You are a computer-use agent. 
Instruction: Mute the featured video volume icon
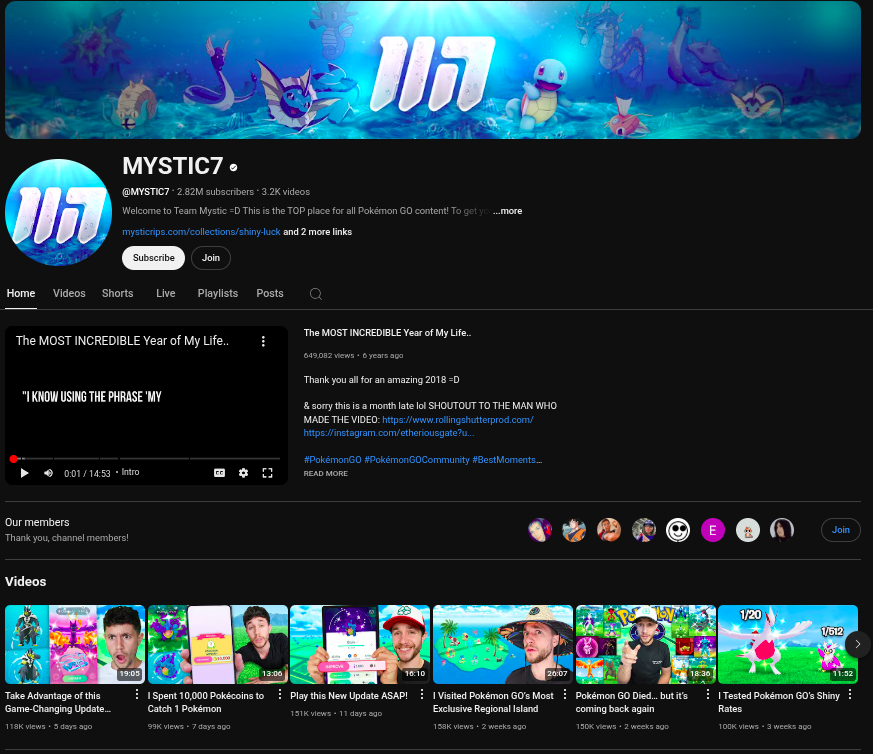[x=48, y=473]
